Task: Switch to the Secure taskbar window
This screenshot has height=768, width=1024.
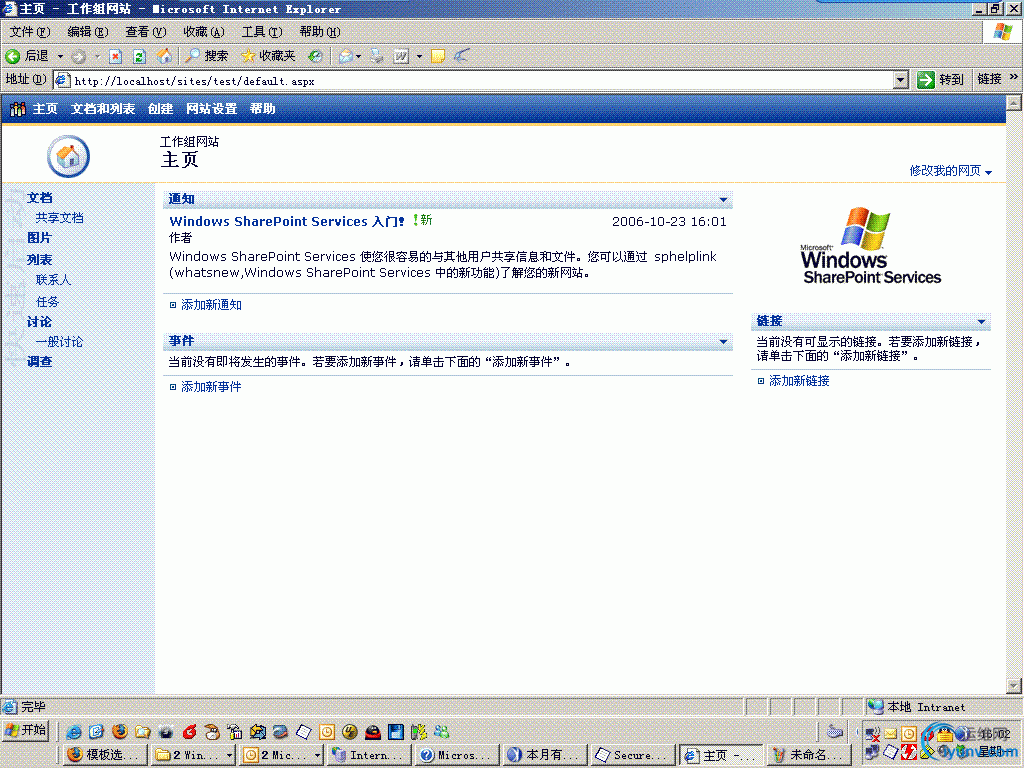Action: pyautogui.click(x=633, y=755)
